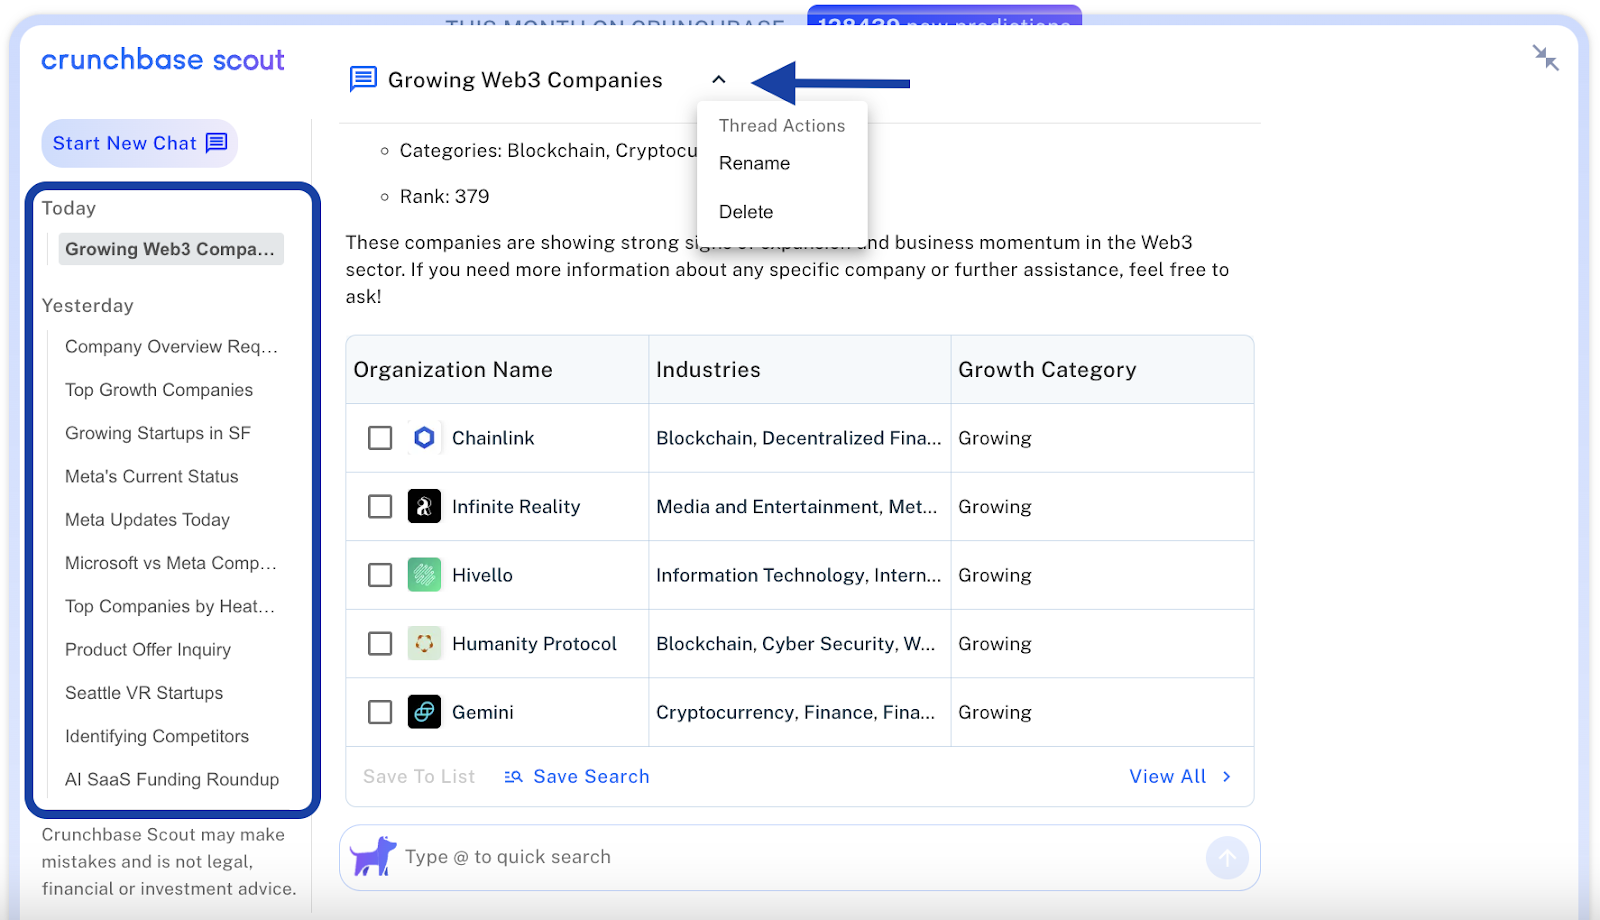Click the Scout dog mascot icon
This screenshot has width=1600, height=920.
click(x=373, y=856)
